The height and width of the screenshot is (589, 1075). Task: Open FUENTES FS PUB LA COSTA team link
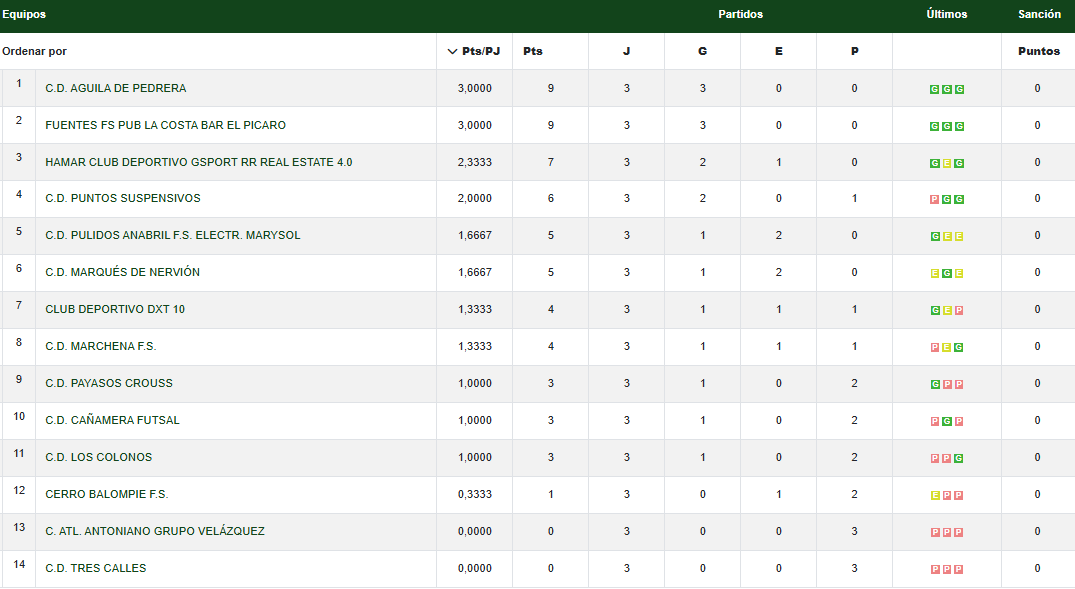click(x=166, y=125)
